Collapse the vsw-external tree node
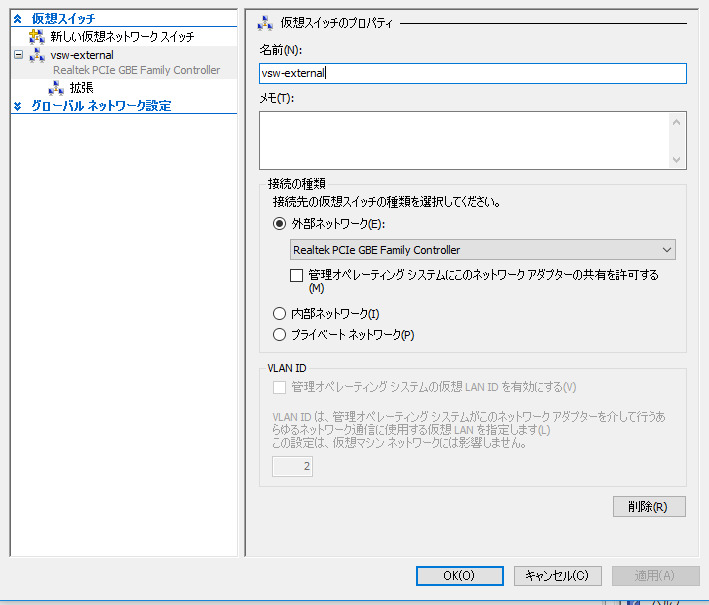The width and height of the screenshot is (709, 605). tap(18, 55)
